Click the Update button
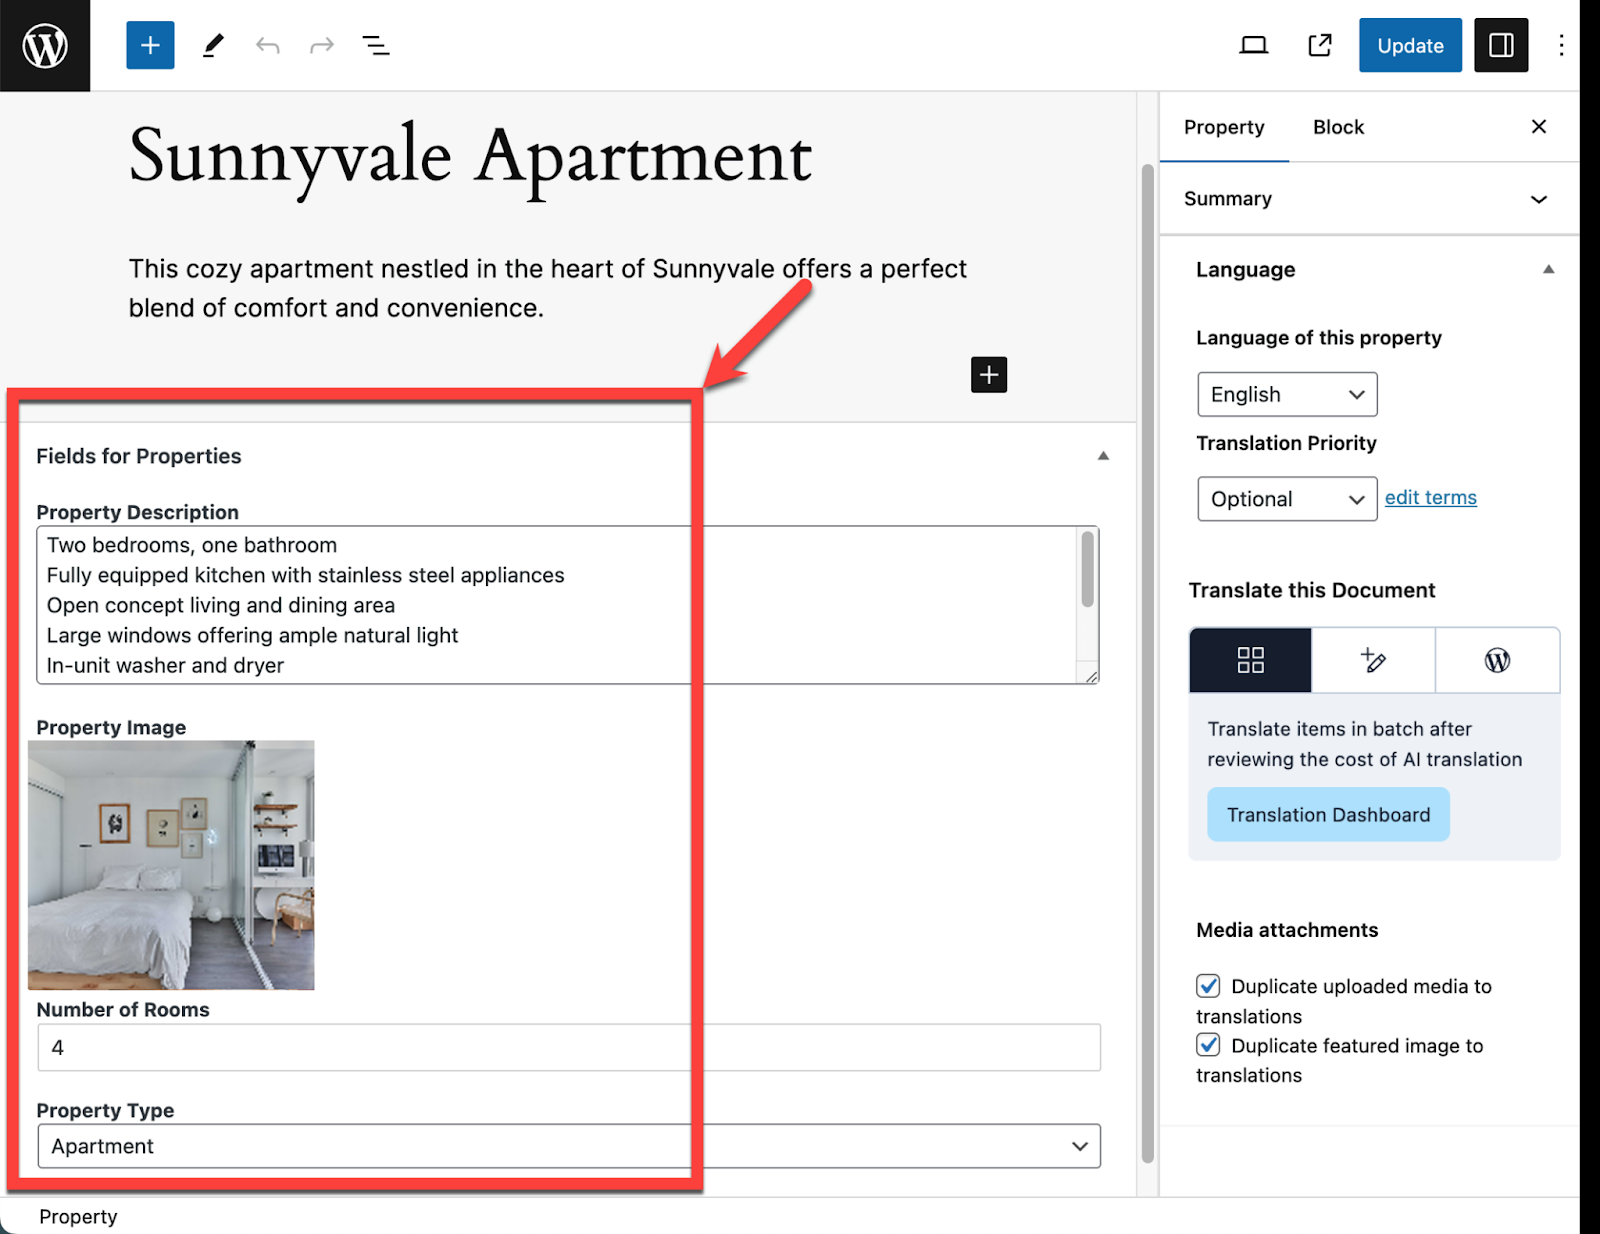The image size is (1600, 1234). coord(1409,45)
